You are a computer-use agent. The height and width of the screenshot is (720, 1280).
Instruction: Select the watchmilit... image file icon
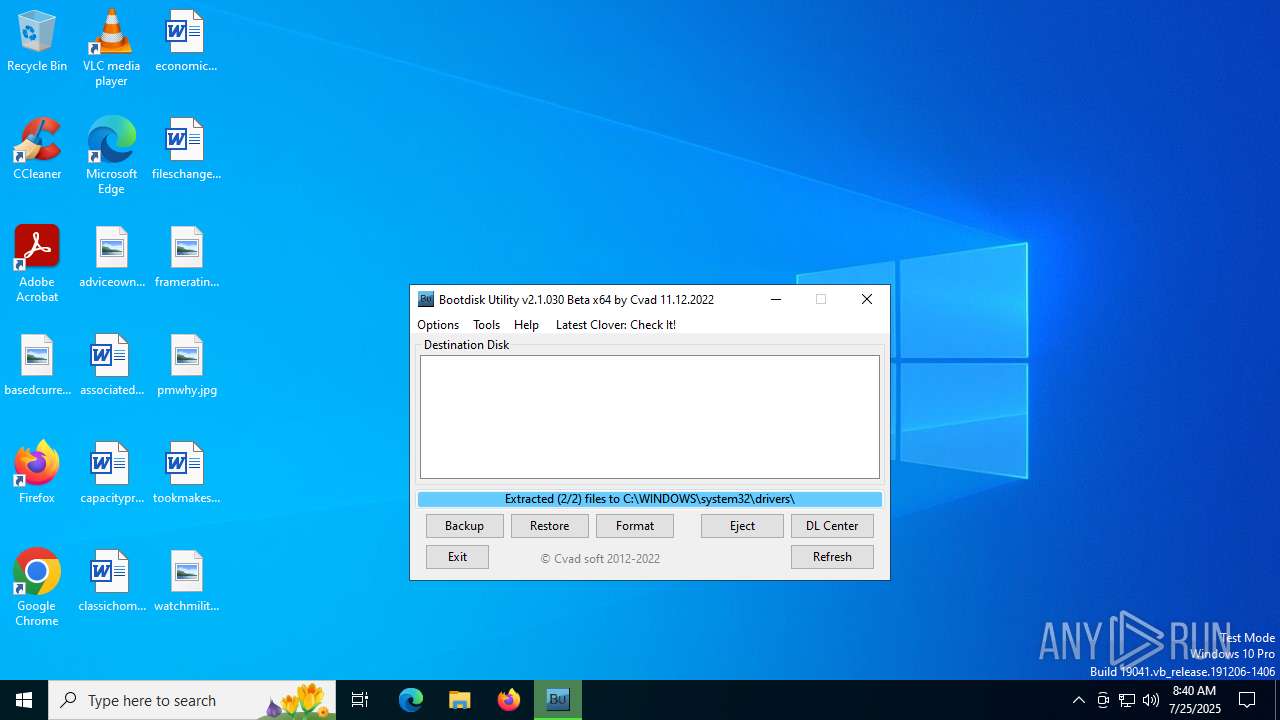(186, 581)
